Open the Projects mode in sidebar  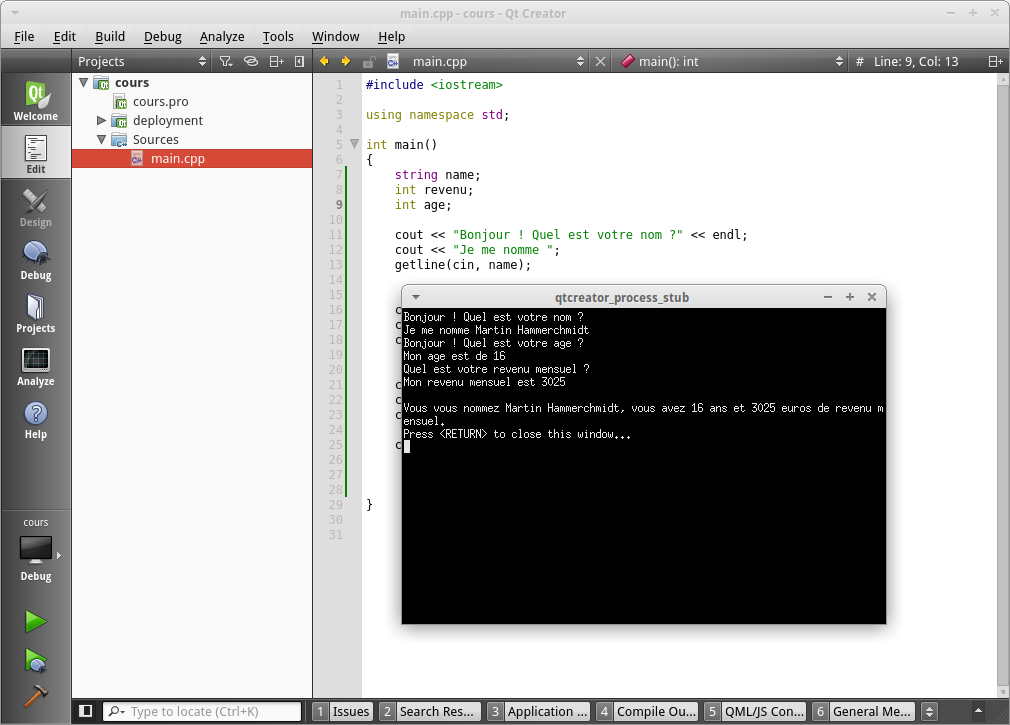pos(35,312)
